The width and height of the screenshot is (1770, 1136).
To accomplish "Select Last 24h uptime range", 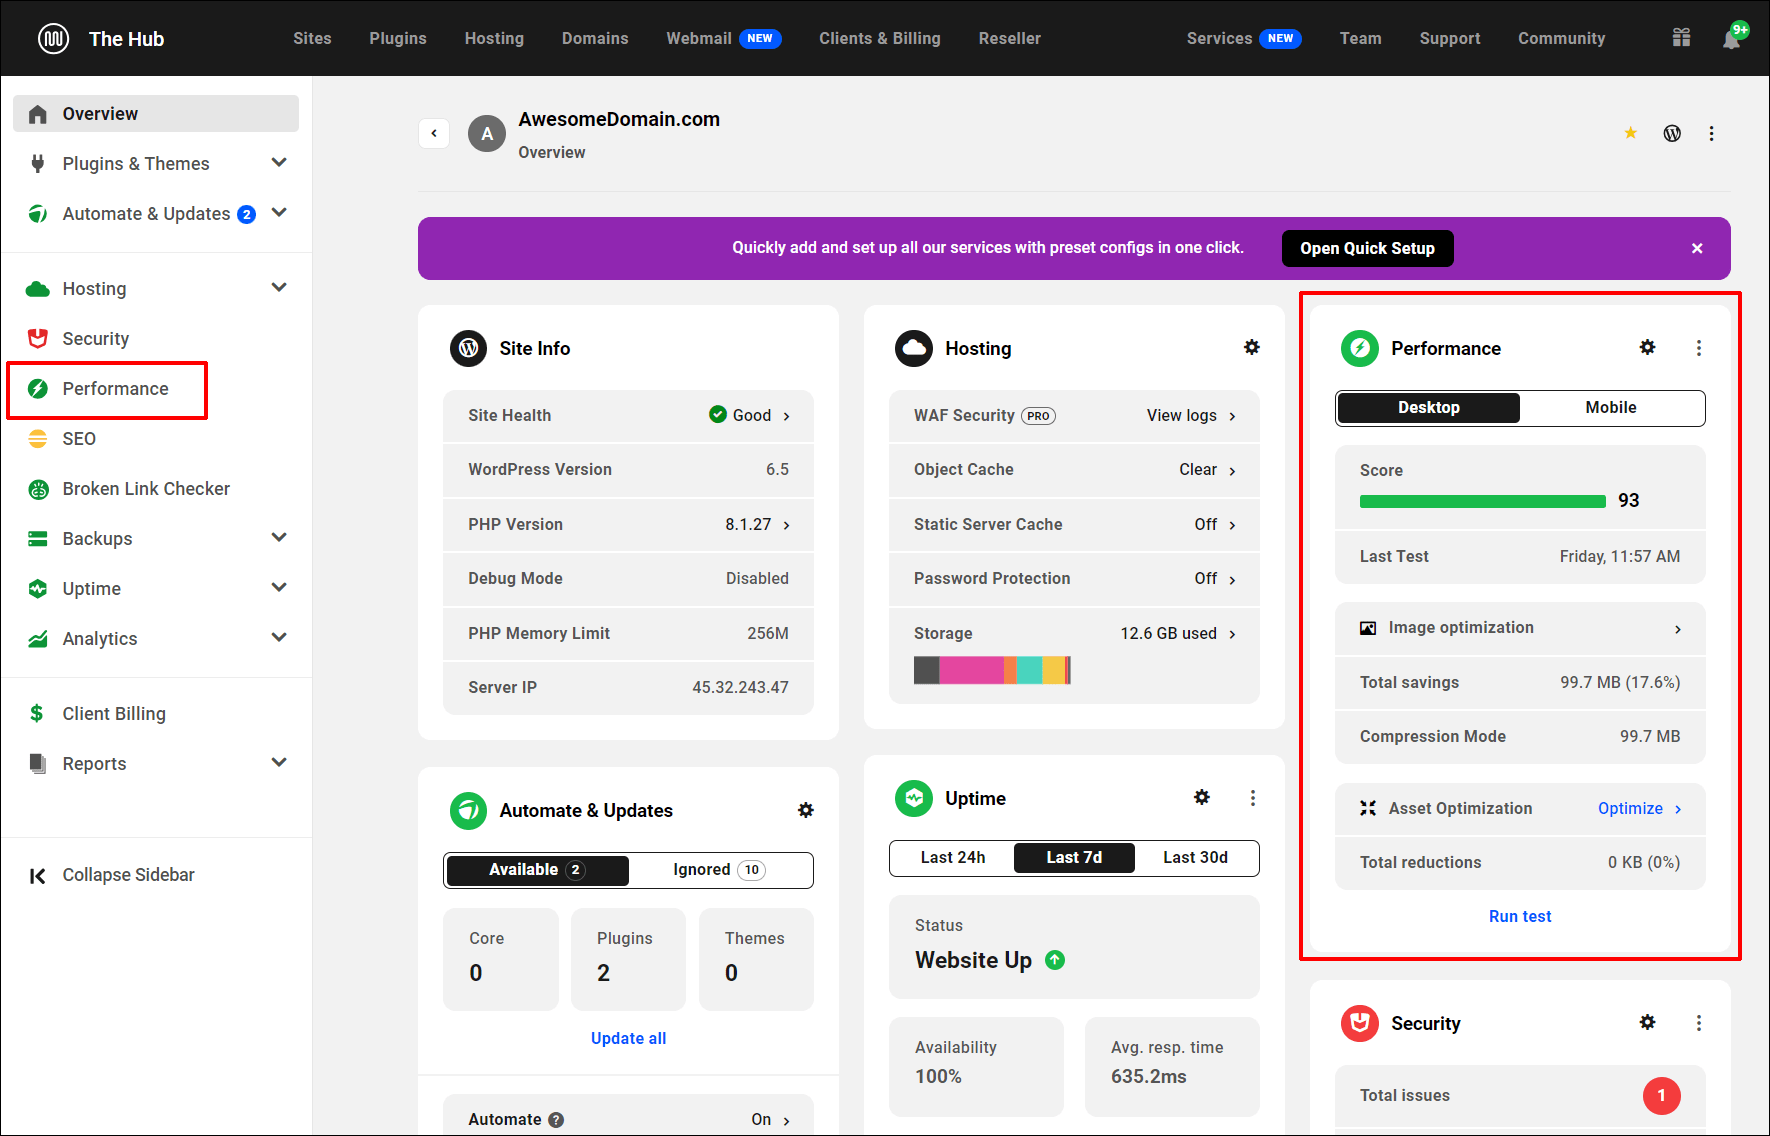I will 952,858.
